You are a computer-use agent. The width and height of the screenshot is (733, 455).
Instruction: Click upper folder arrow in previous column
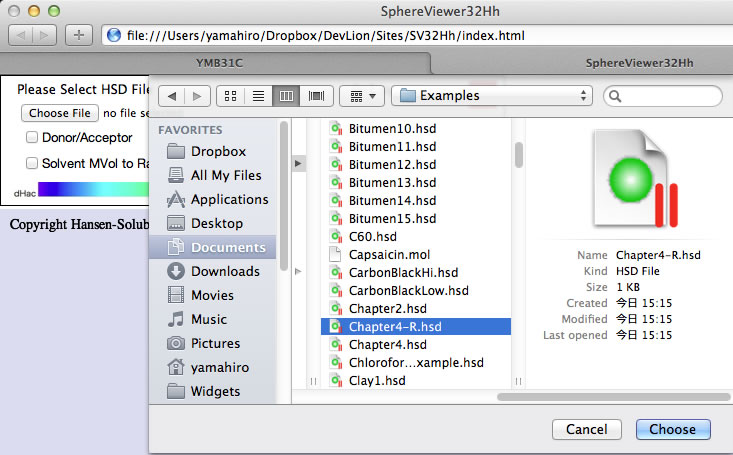pyautogui.click(x=298, y=164)
